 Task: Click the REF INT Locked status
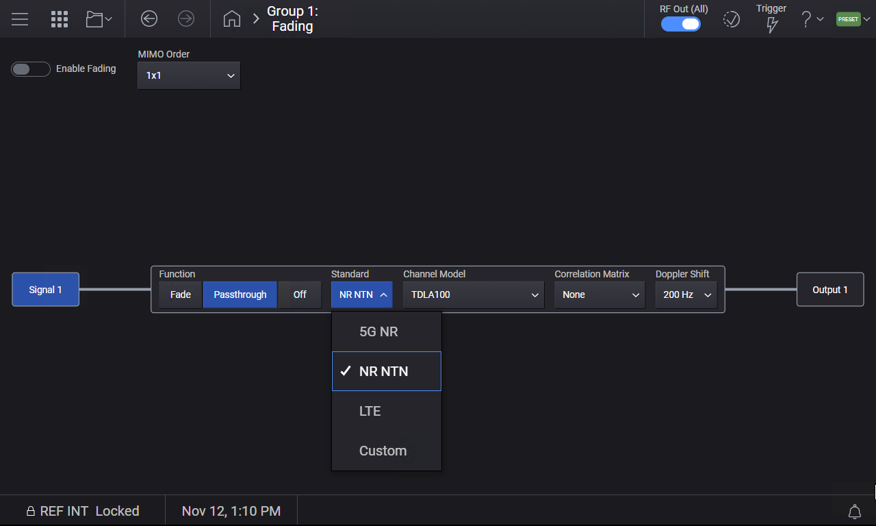(x=83, y=511)
